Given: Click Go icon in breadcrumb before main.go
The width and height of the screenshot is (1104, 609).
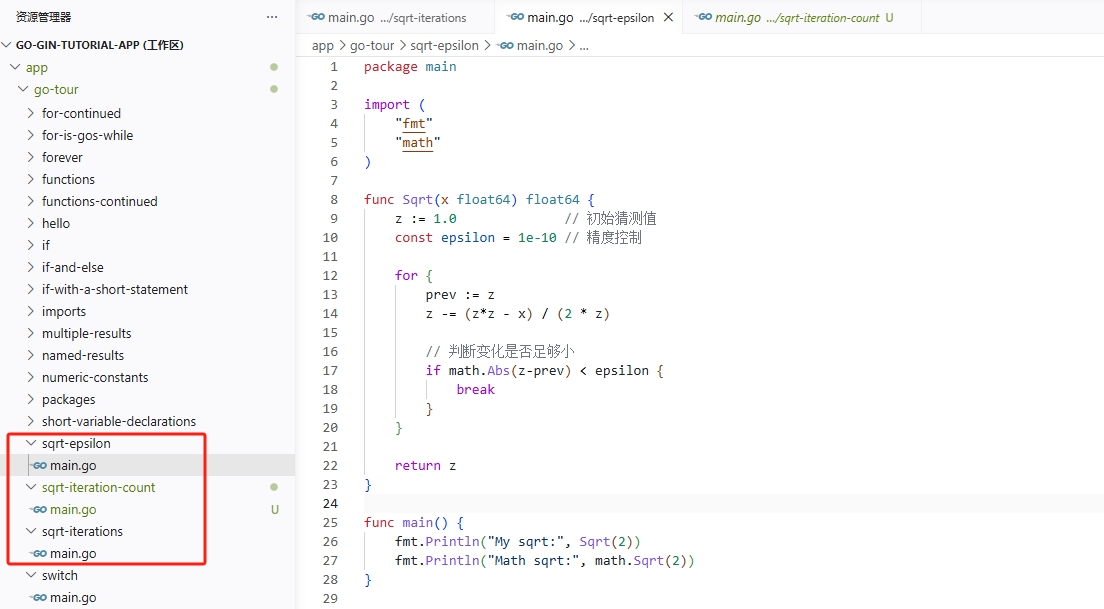Looking at the screenshot, I should pyautogui.click(x=506, y=46).
